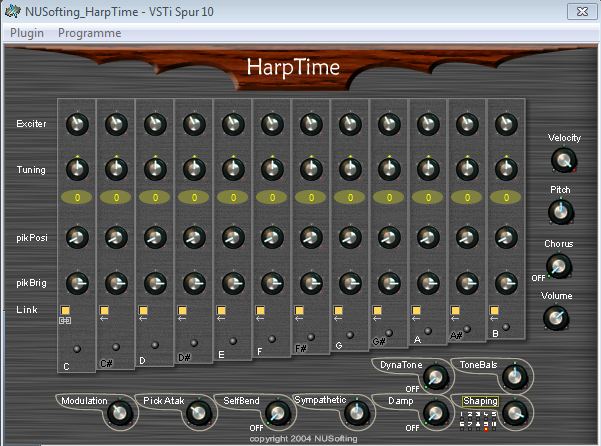The image size is (601, 446).
Task: Toggle the Link switch for G string
Action: pos(338,310)
